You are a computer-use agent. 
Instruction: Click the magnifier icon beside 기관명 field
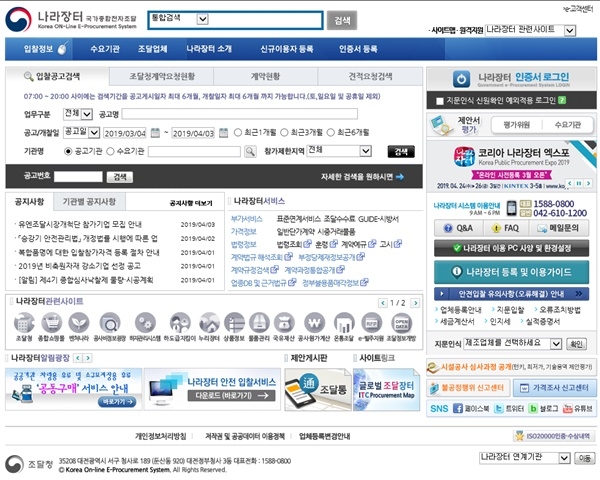(250, 152)
